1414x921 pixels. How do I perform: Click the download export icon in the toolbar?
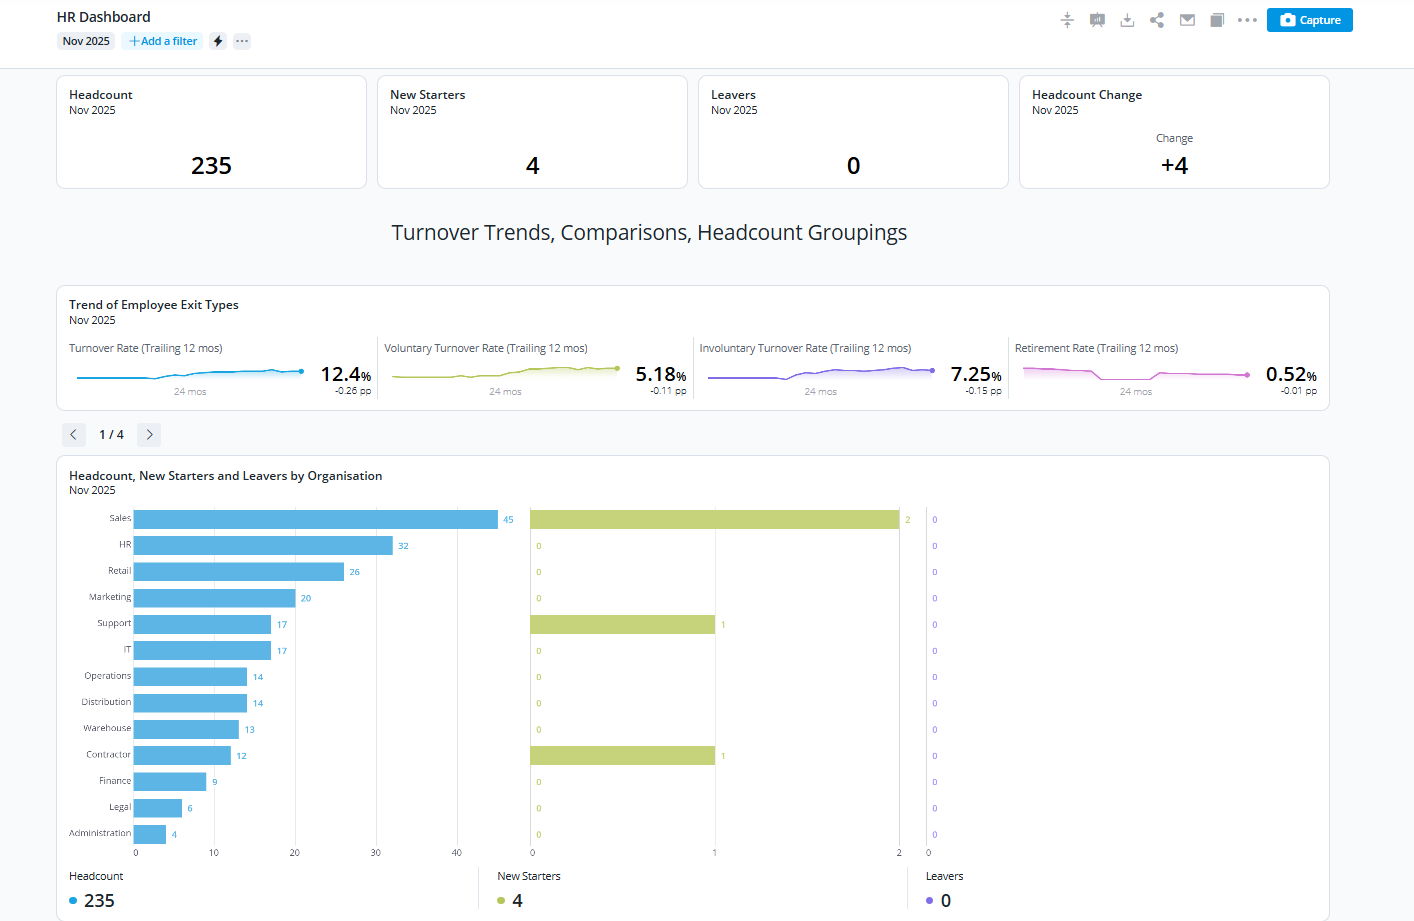click(x=1127, y=19)
